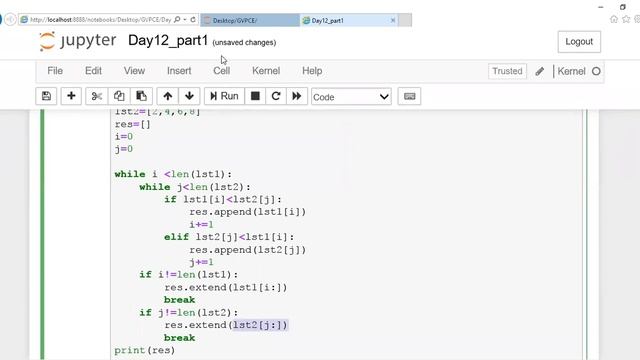Open a new browser tab
Screen dimensions: 640x360
pos(405,20)
